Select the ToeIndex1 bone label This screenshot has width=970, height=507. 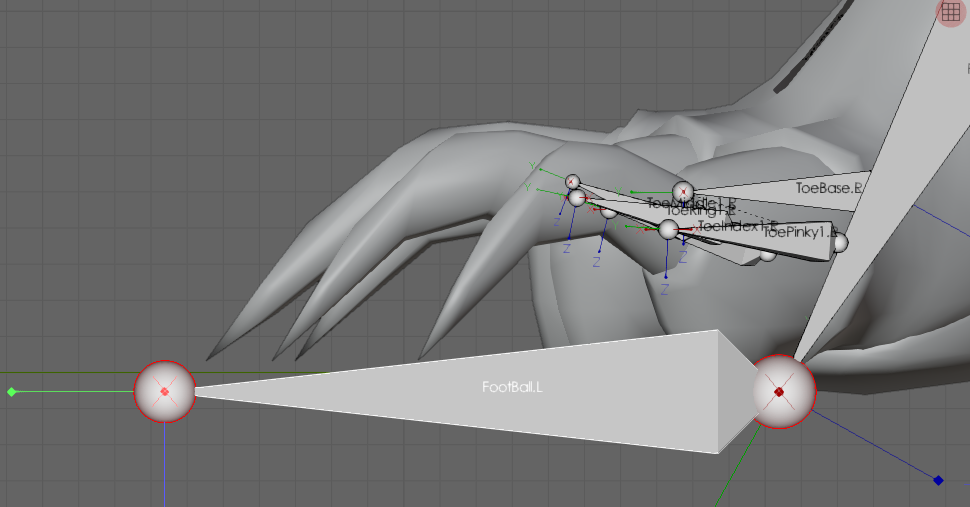click(x=736, y=226)
